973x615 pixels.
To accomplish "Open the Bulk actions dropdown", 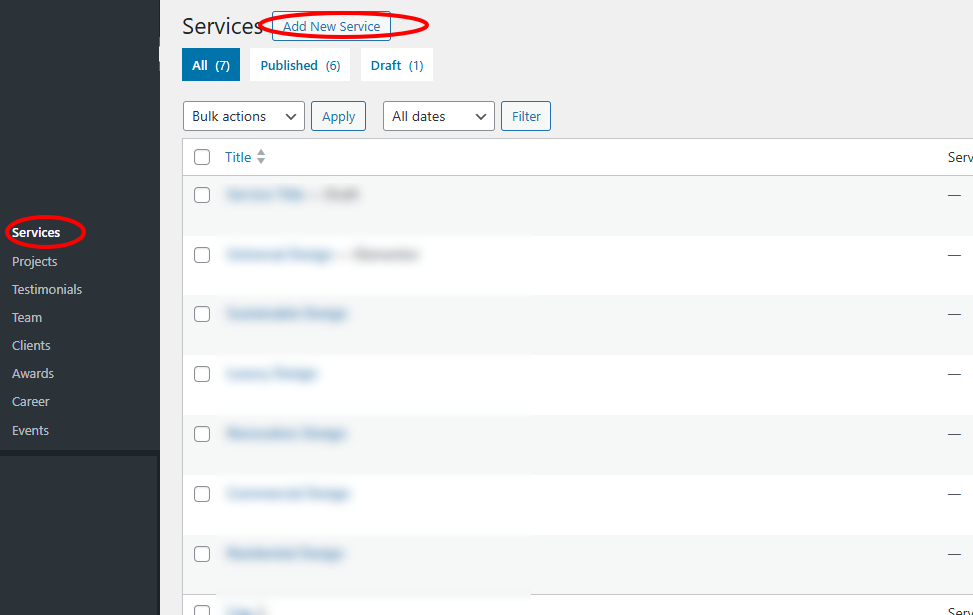I will [244, 116].
